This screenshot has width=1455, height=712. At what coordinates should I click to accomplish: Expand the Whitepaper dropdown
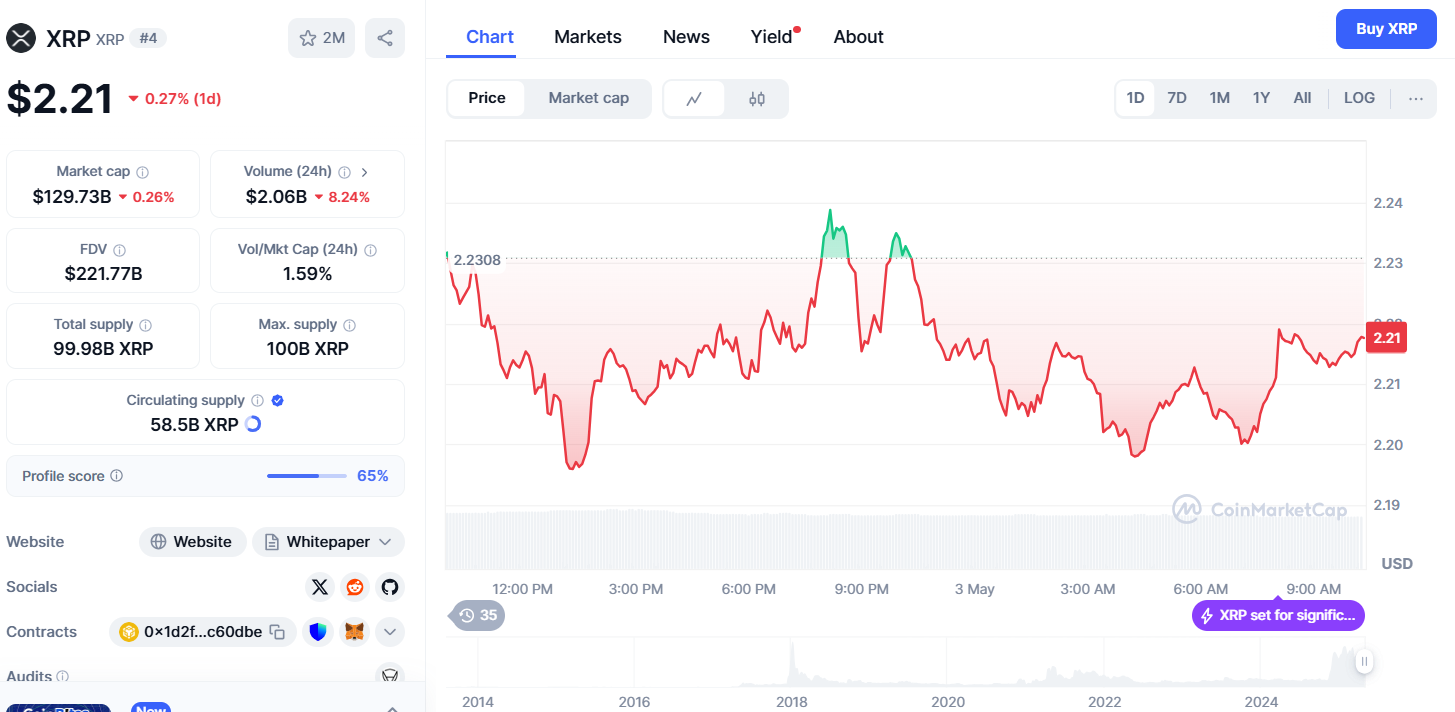386,542
